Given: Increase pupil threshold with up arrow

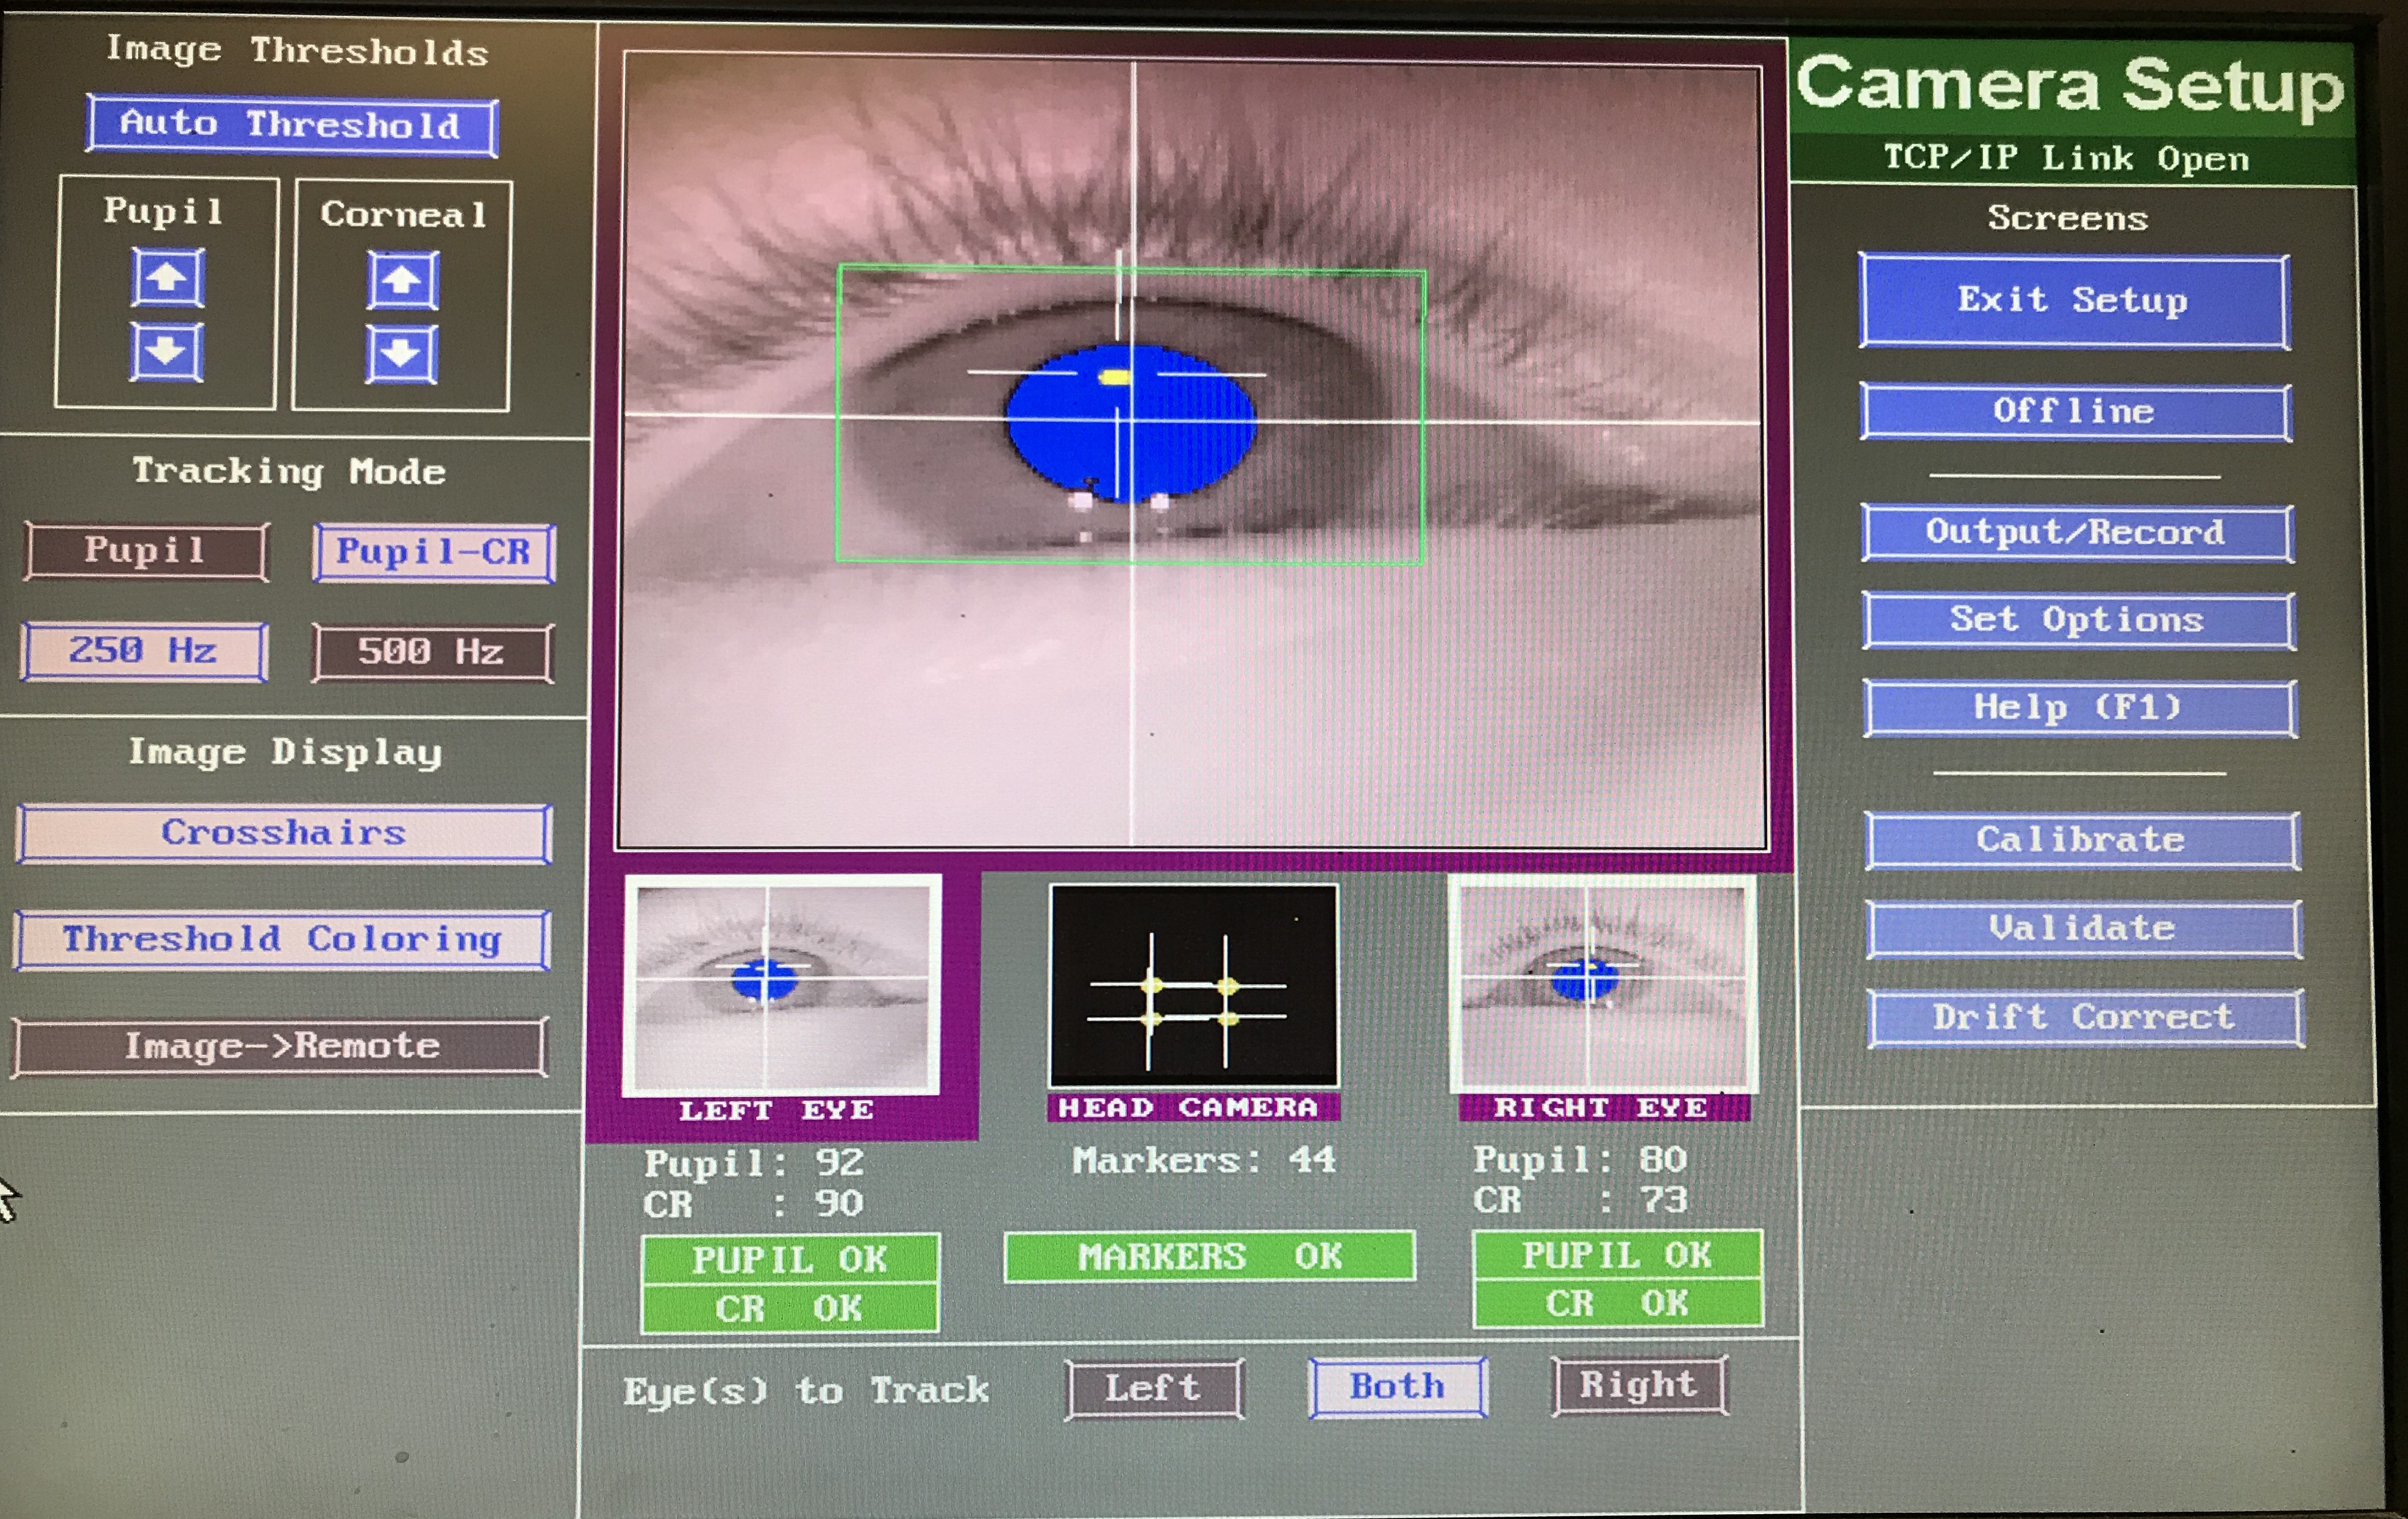Looking at the screenshot, I should [x=167, y=277].
